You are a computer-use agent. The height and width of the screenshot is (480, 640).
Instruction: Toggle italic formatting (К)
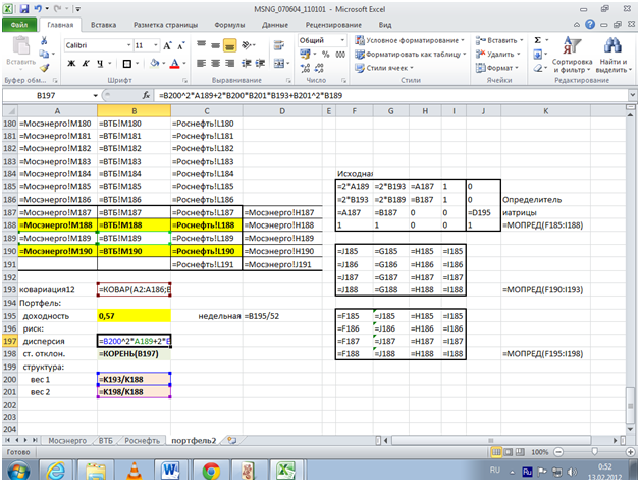86,64
